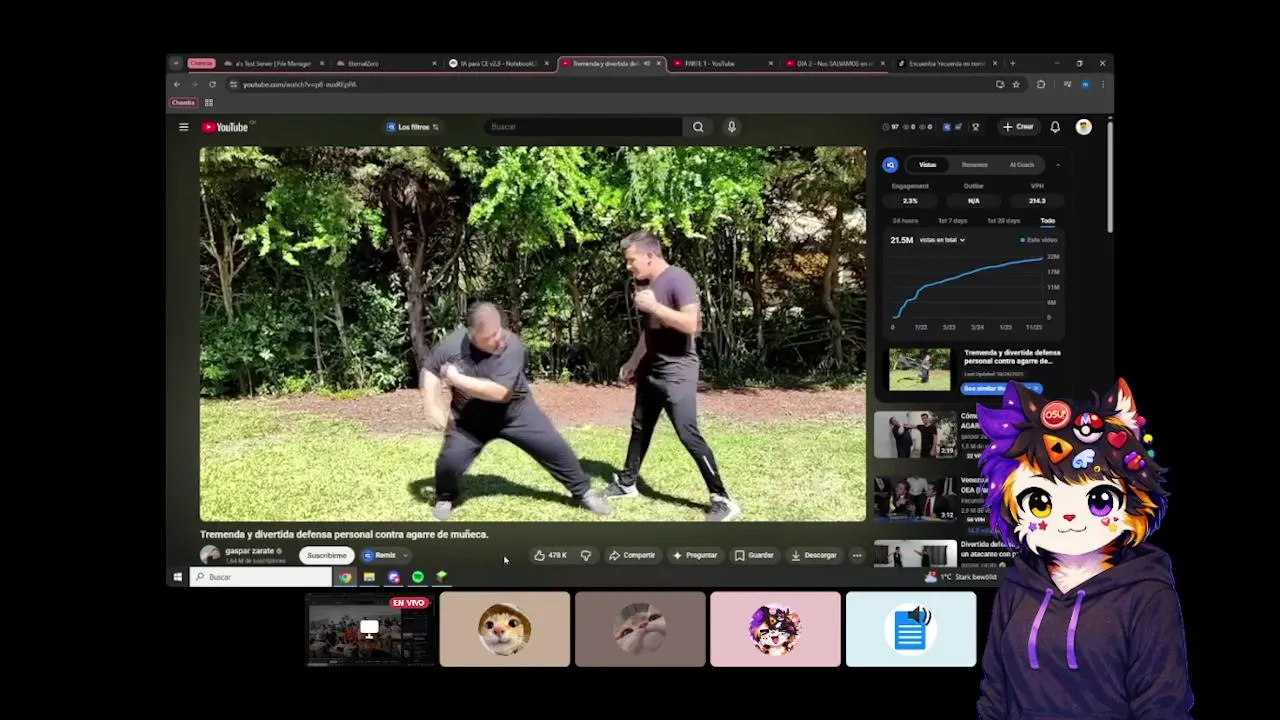1280x720 pixels.
Task: Select the 24 hours range
Action: point(905,221)
